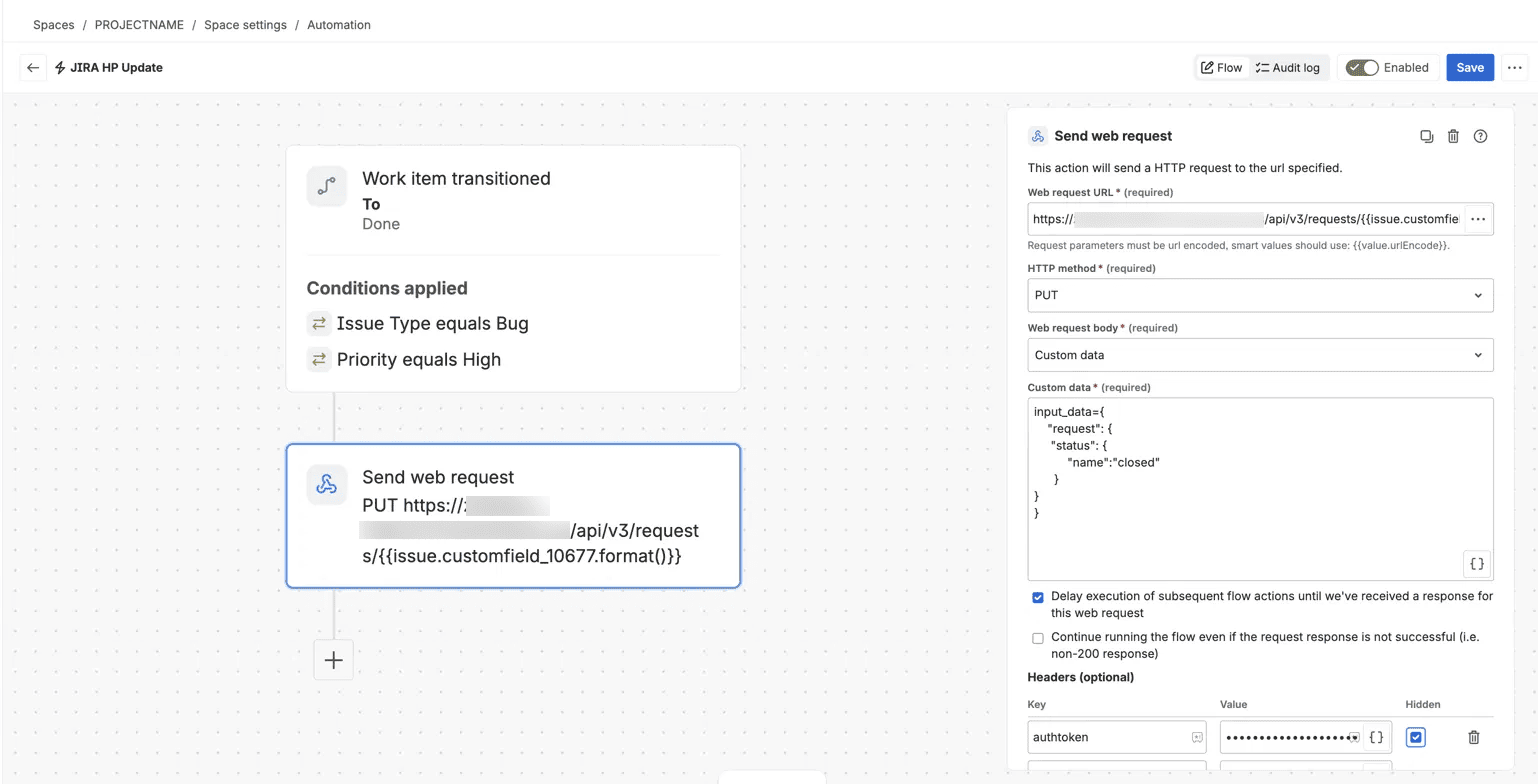Screen dimensions: 1538x784
Task: Click the authtoken header key field
Action: (1117, 737)
